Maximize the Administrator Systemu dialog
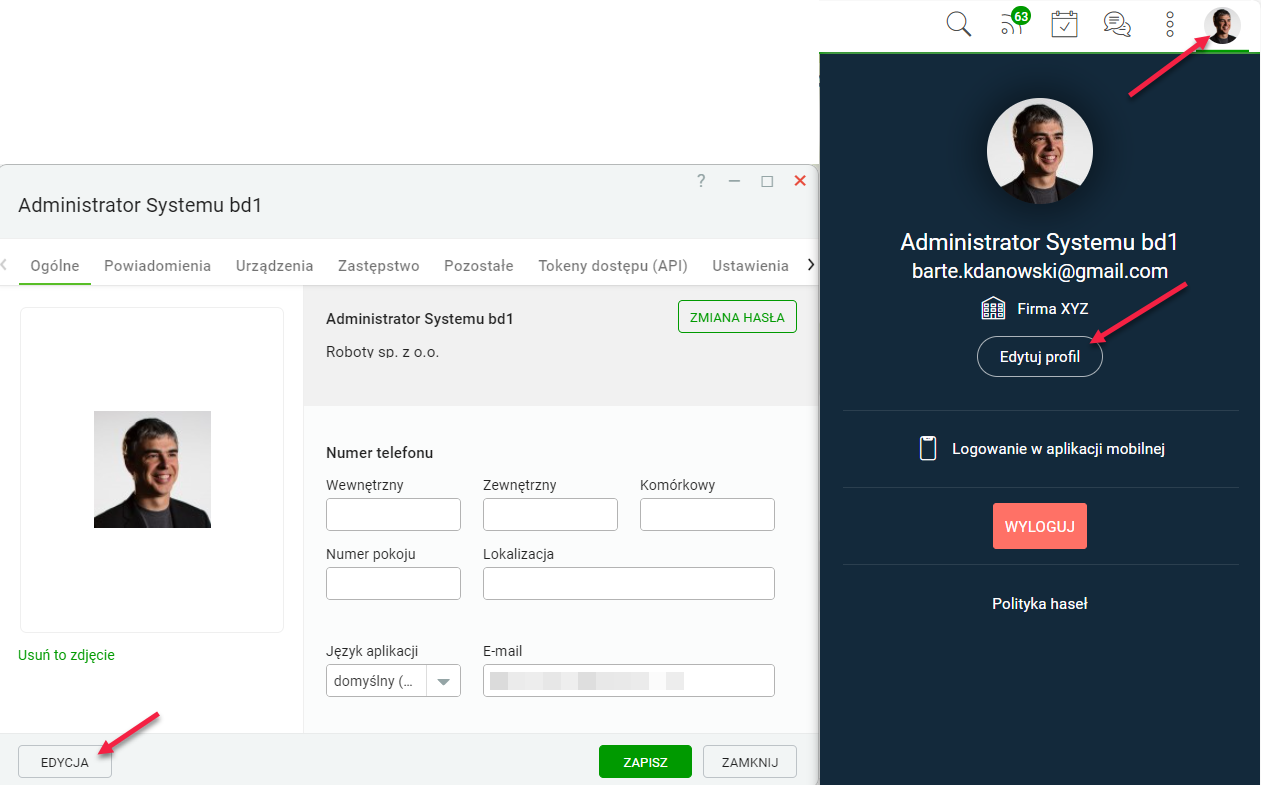 [767, 181]
